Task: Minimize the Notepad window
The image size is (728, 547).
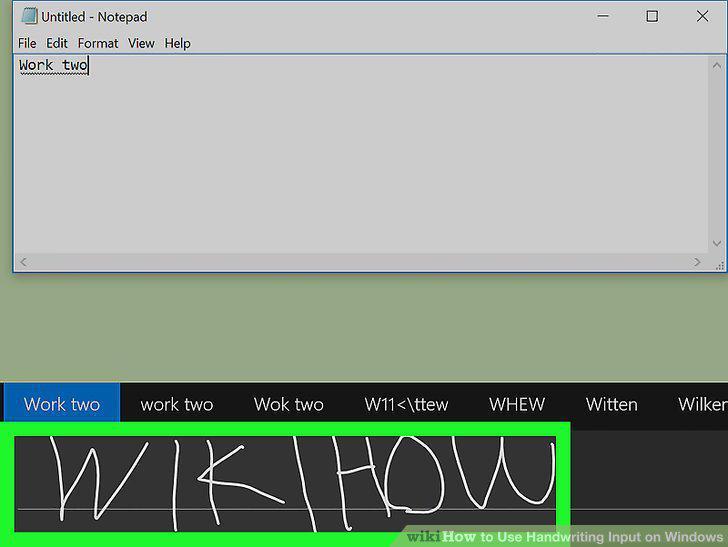Action: [x=603, y=16]
